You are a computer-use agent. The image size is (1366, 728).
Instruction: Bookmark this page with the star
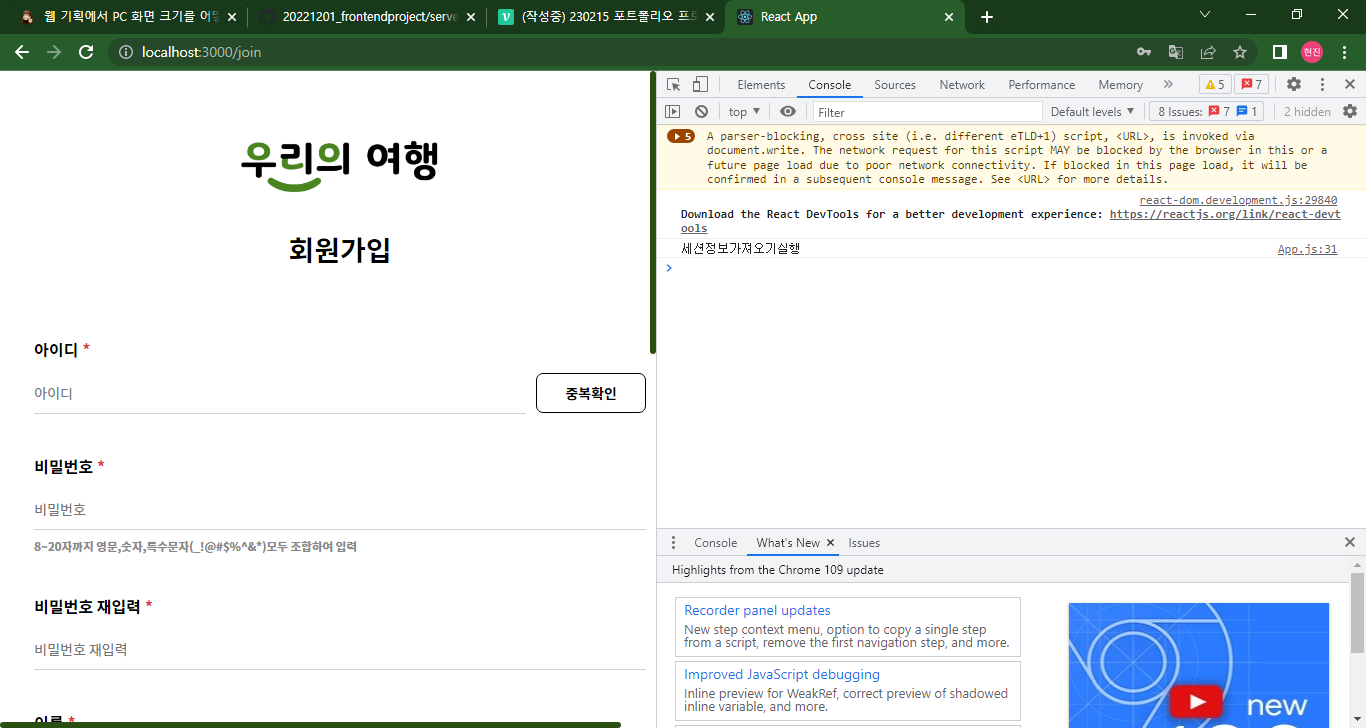tap(1240, 52)
